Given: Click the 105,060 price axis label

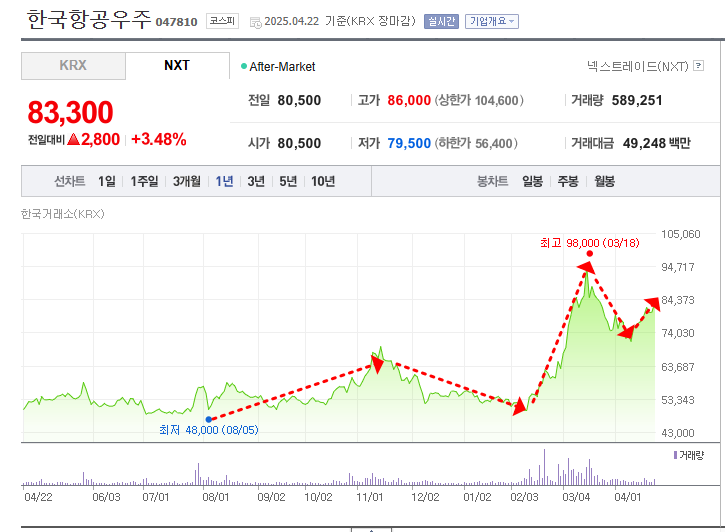Looking at the screenshot, I should pos(681,234).
